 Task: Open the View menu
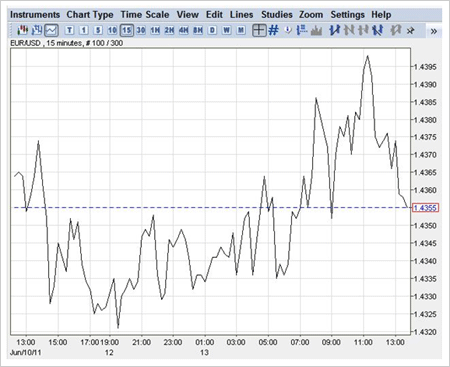(188, 15)
